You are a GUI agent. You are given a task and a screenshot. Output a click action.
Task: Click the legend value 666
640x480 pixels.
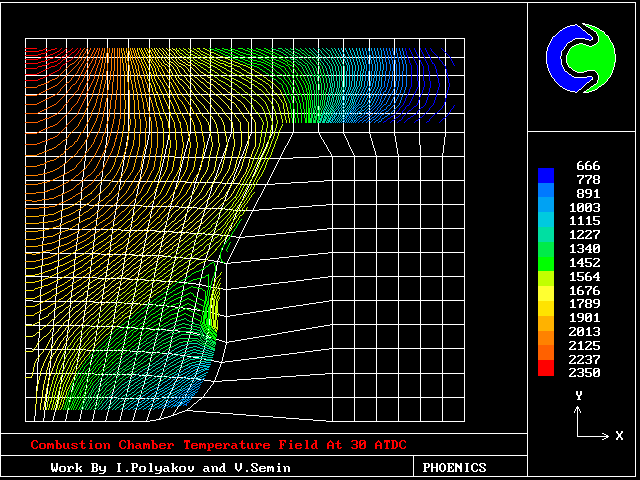pos(587,165)
